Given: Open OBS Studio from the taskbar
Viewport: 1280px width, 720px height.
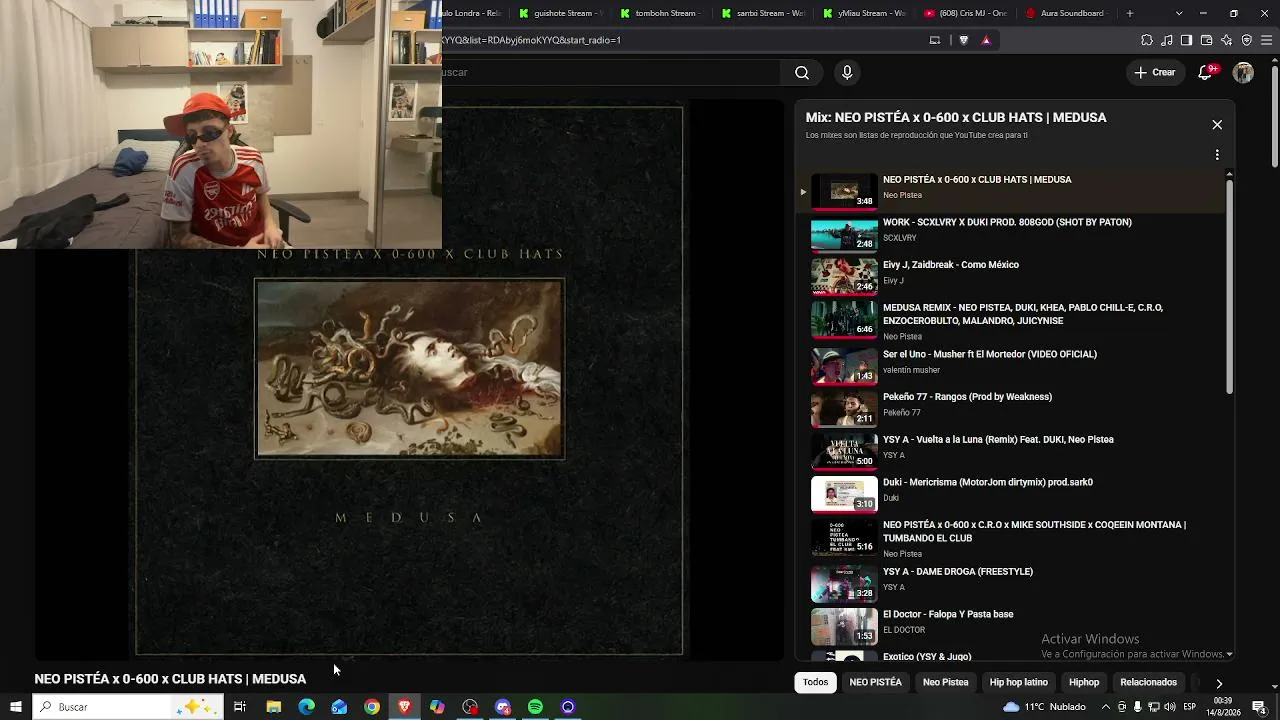Looking at the screenshot, I should [x=470, y=707].
